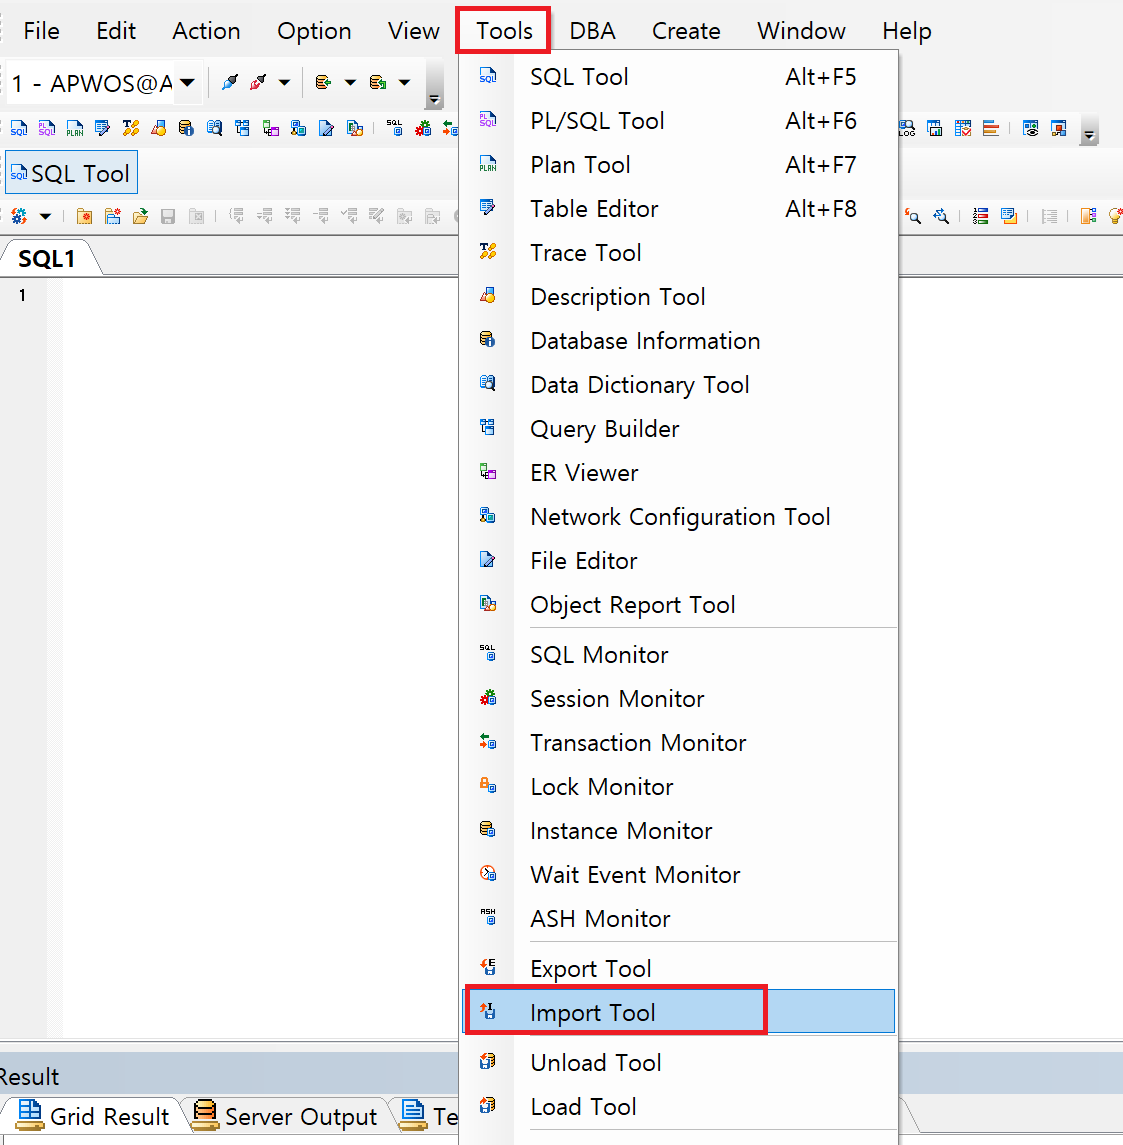Click the lightbulb icon in SQL toolbar

click(1115, 216)
